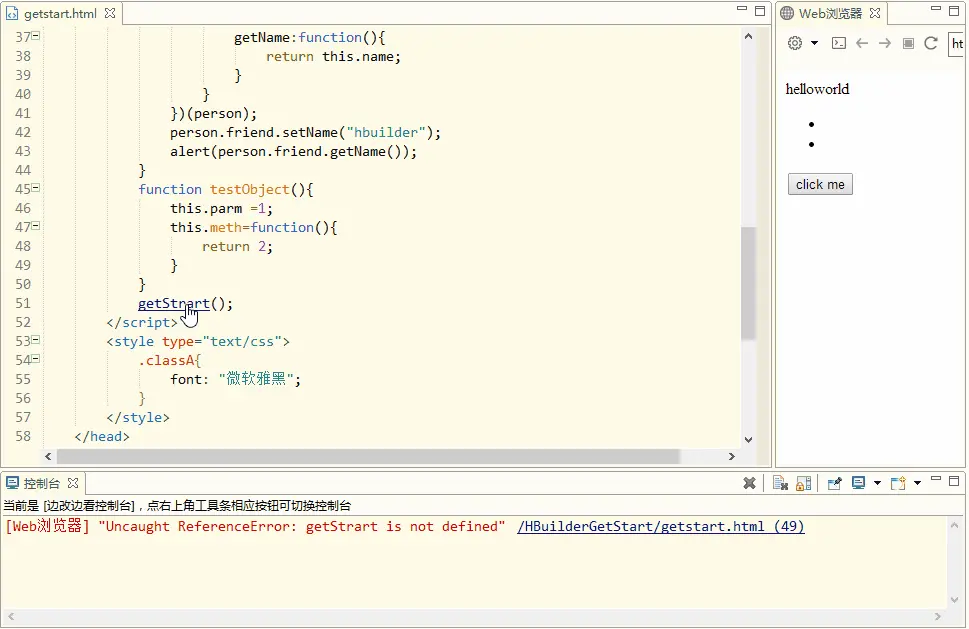Click the .classA selector on line 54
Viewport: 969px width, 629px height.
pos(166,360)
